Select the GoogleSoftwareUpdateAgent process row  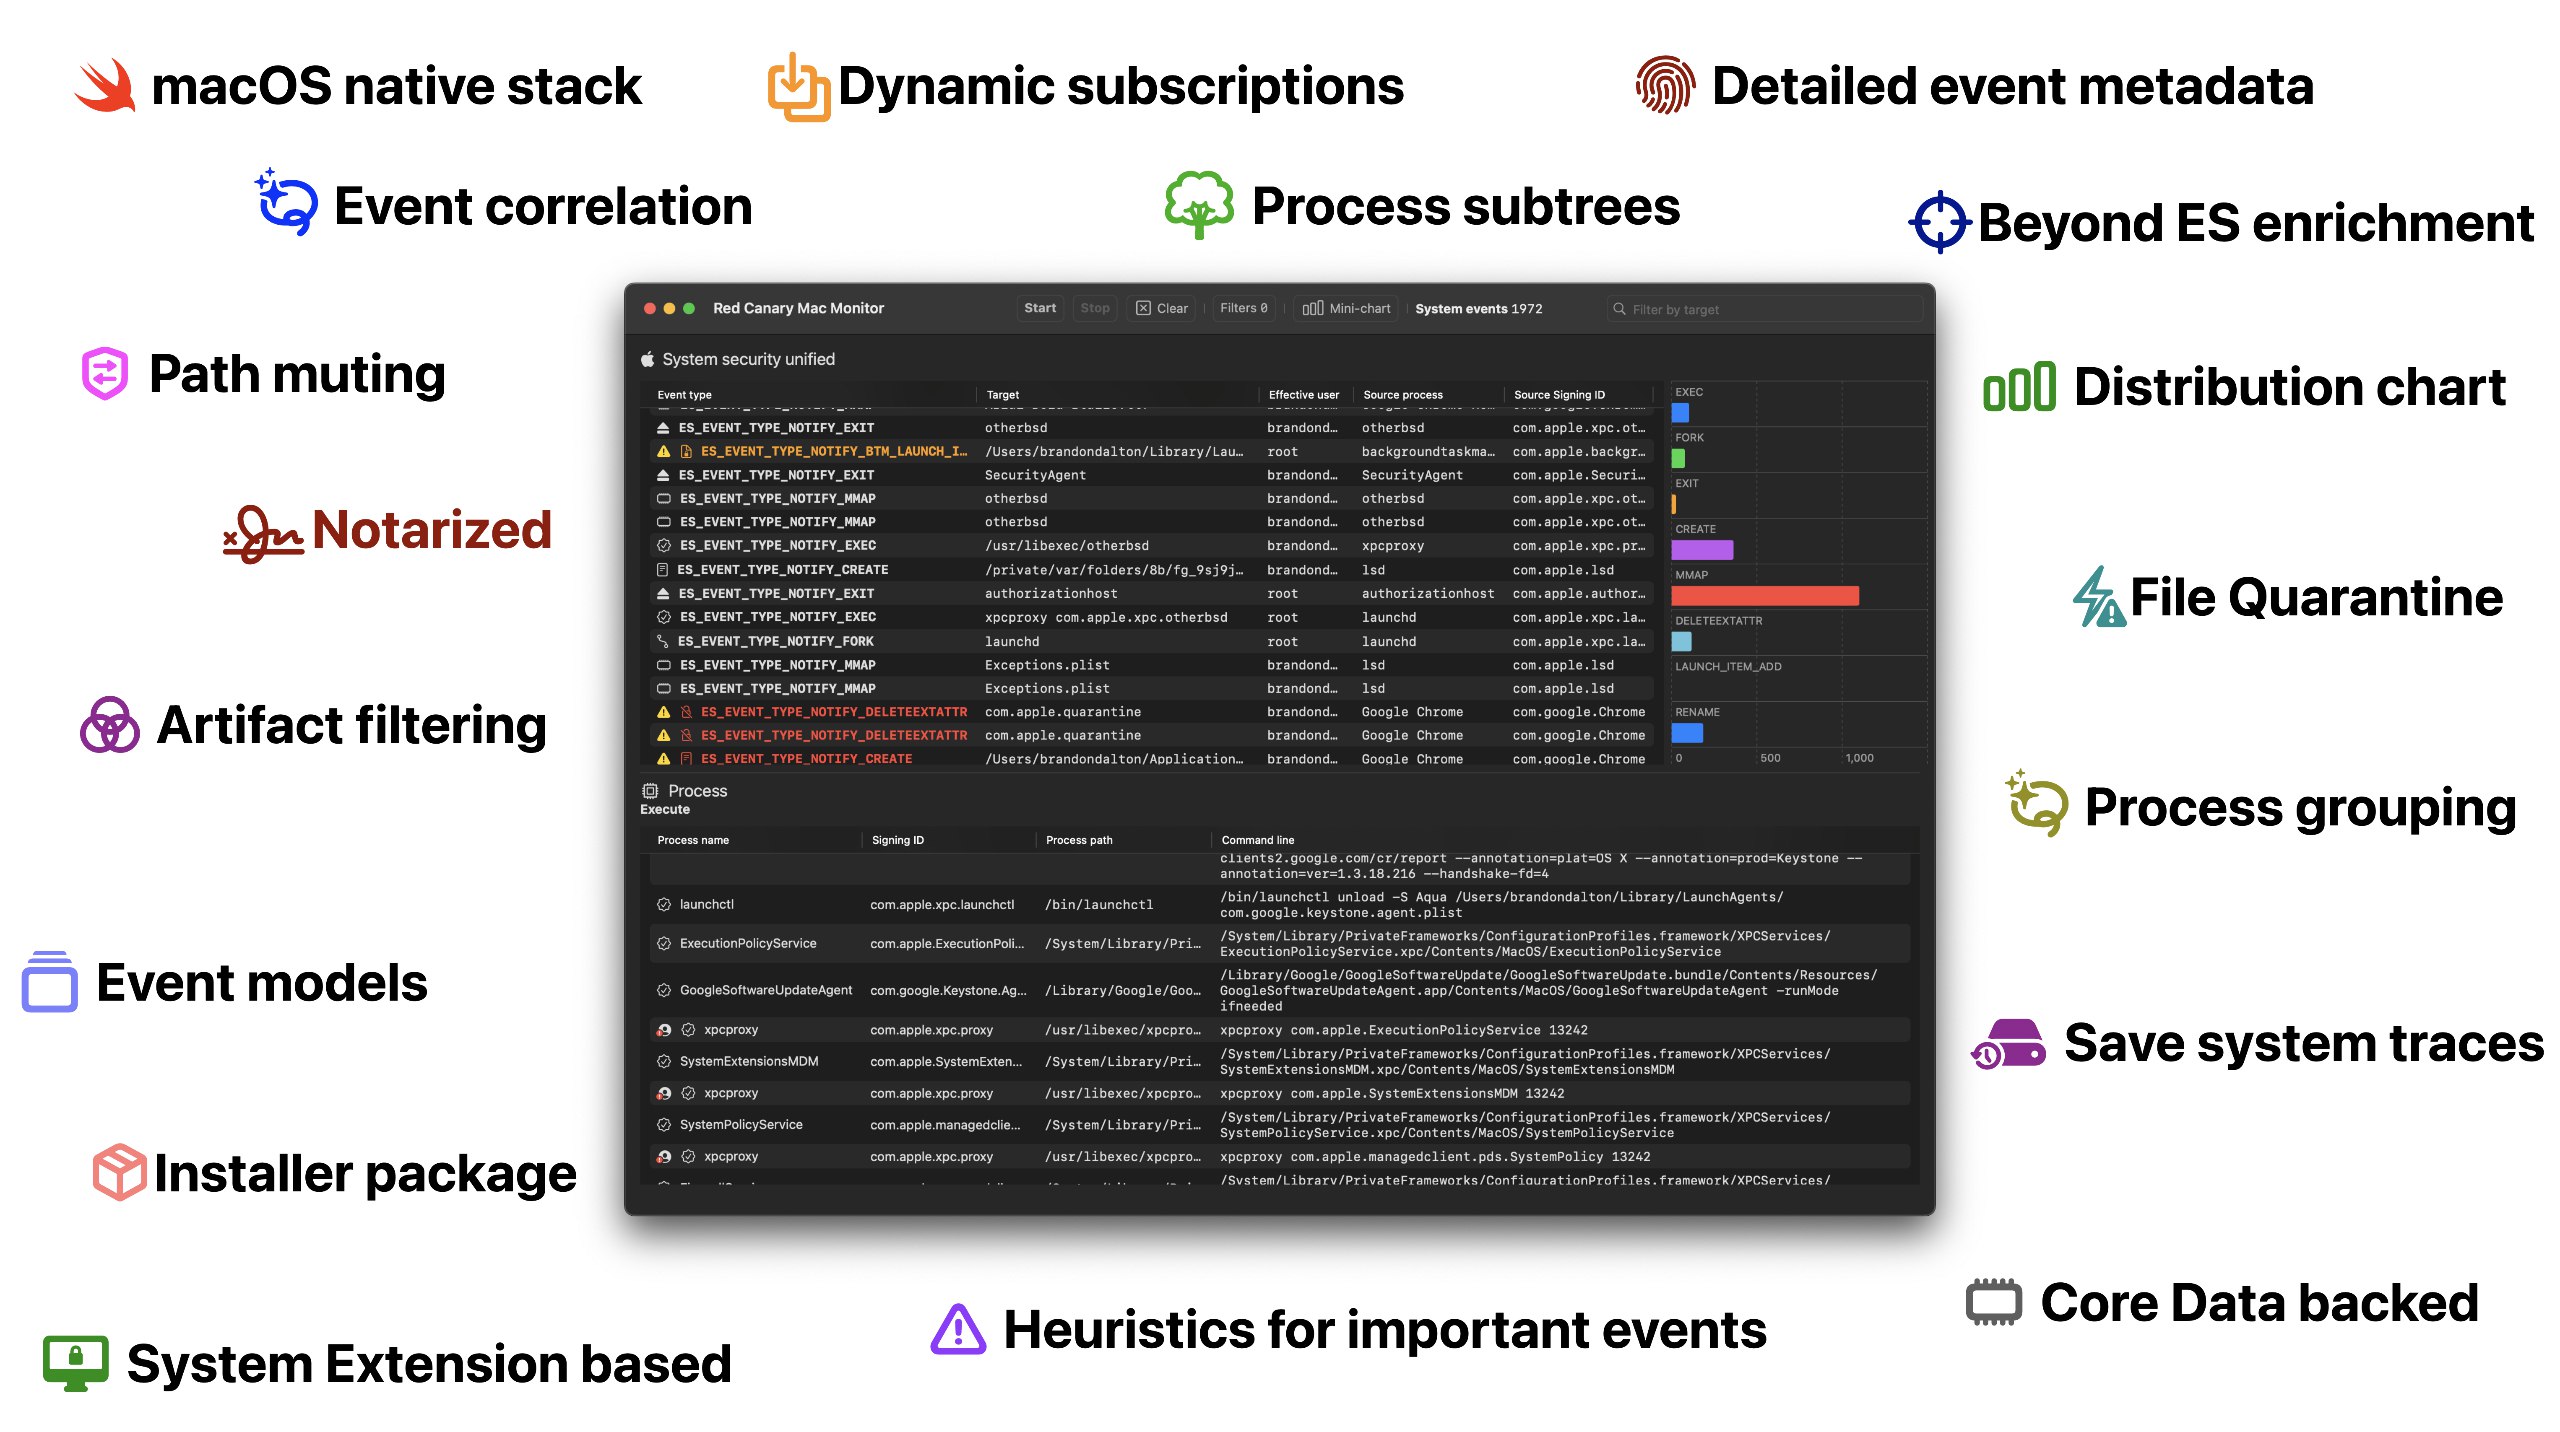(1280, 991)
